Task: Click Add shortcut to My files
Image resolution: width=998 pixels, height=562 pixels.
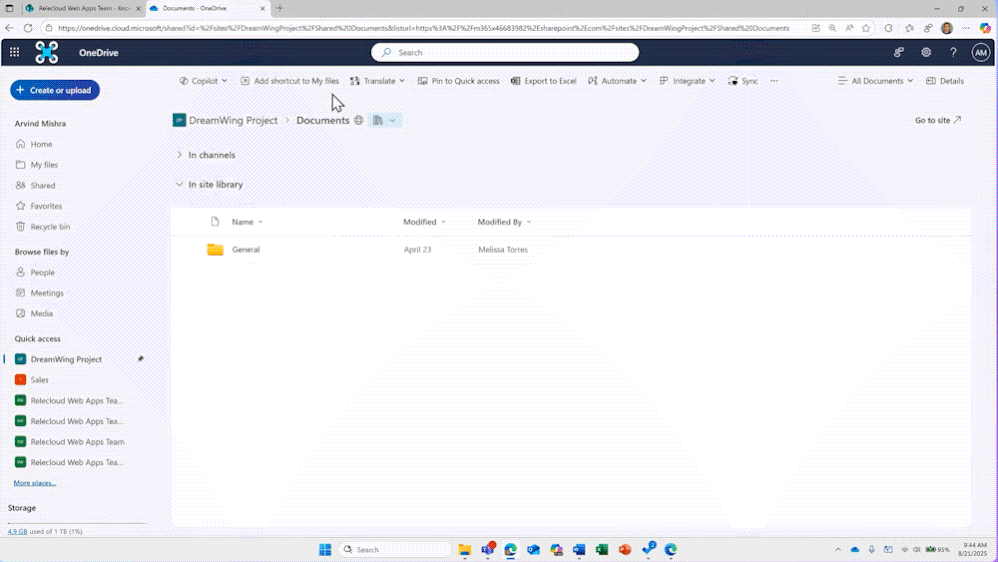Action: (290, 81)
